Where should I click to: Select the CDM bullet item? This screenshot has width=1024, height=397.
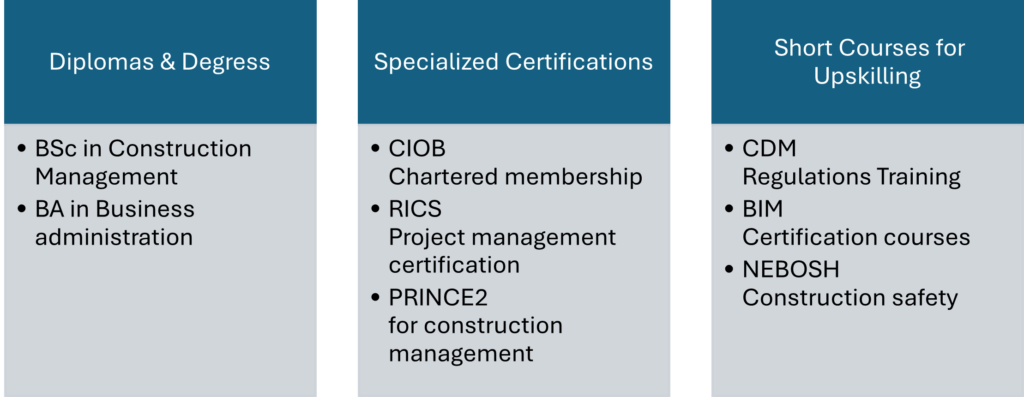pos(769,149)
